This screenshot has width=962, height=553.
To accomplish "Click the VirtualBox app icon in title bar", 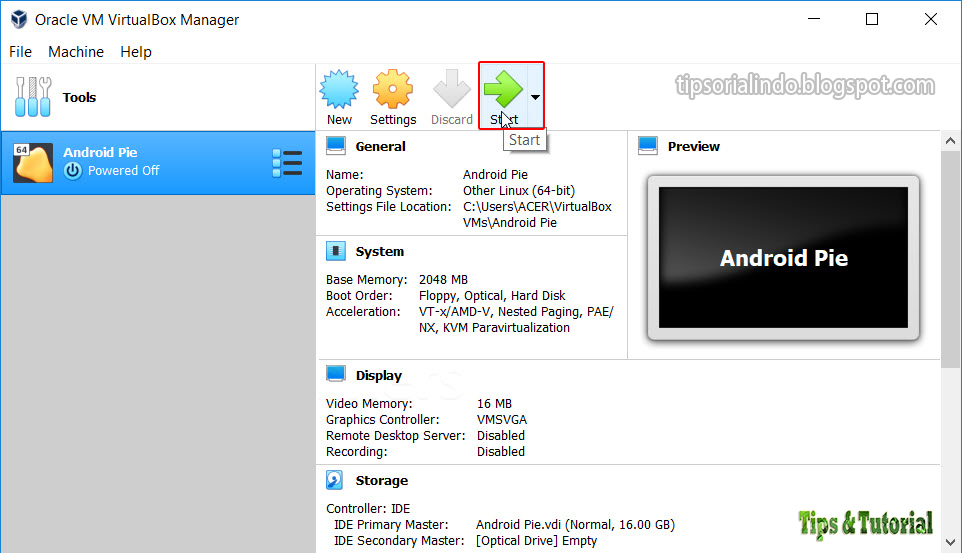I will 19,19.
